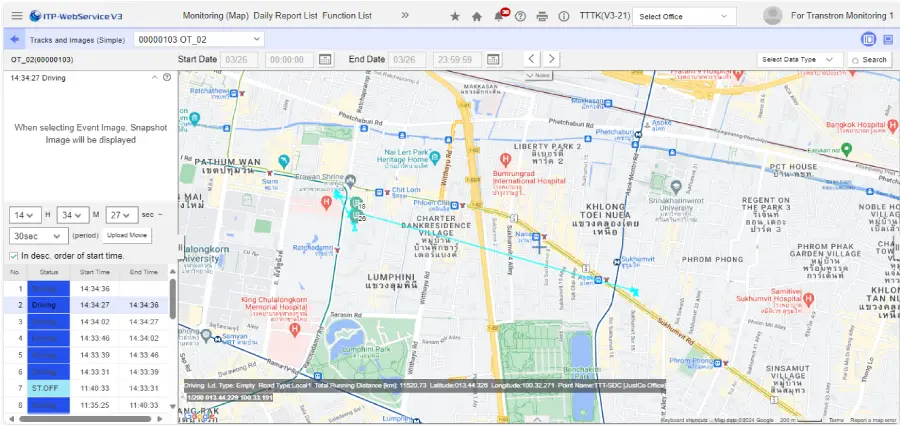This screenshot has height=425, width=900.
Task: Switch to split panel layout icon
Action: [x=868, y=40]
